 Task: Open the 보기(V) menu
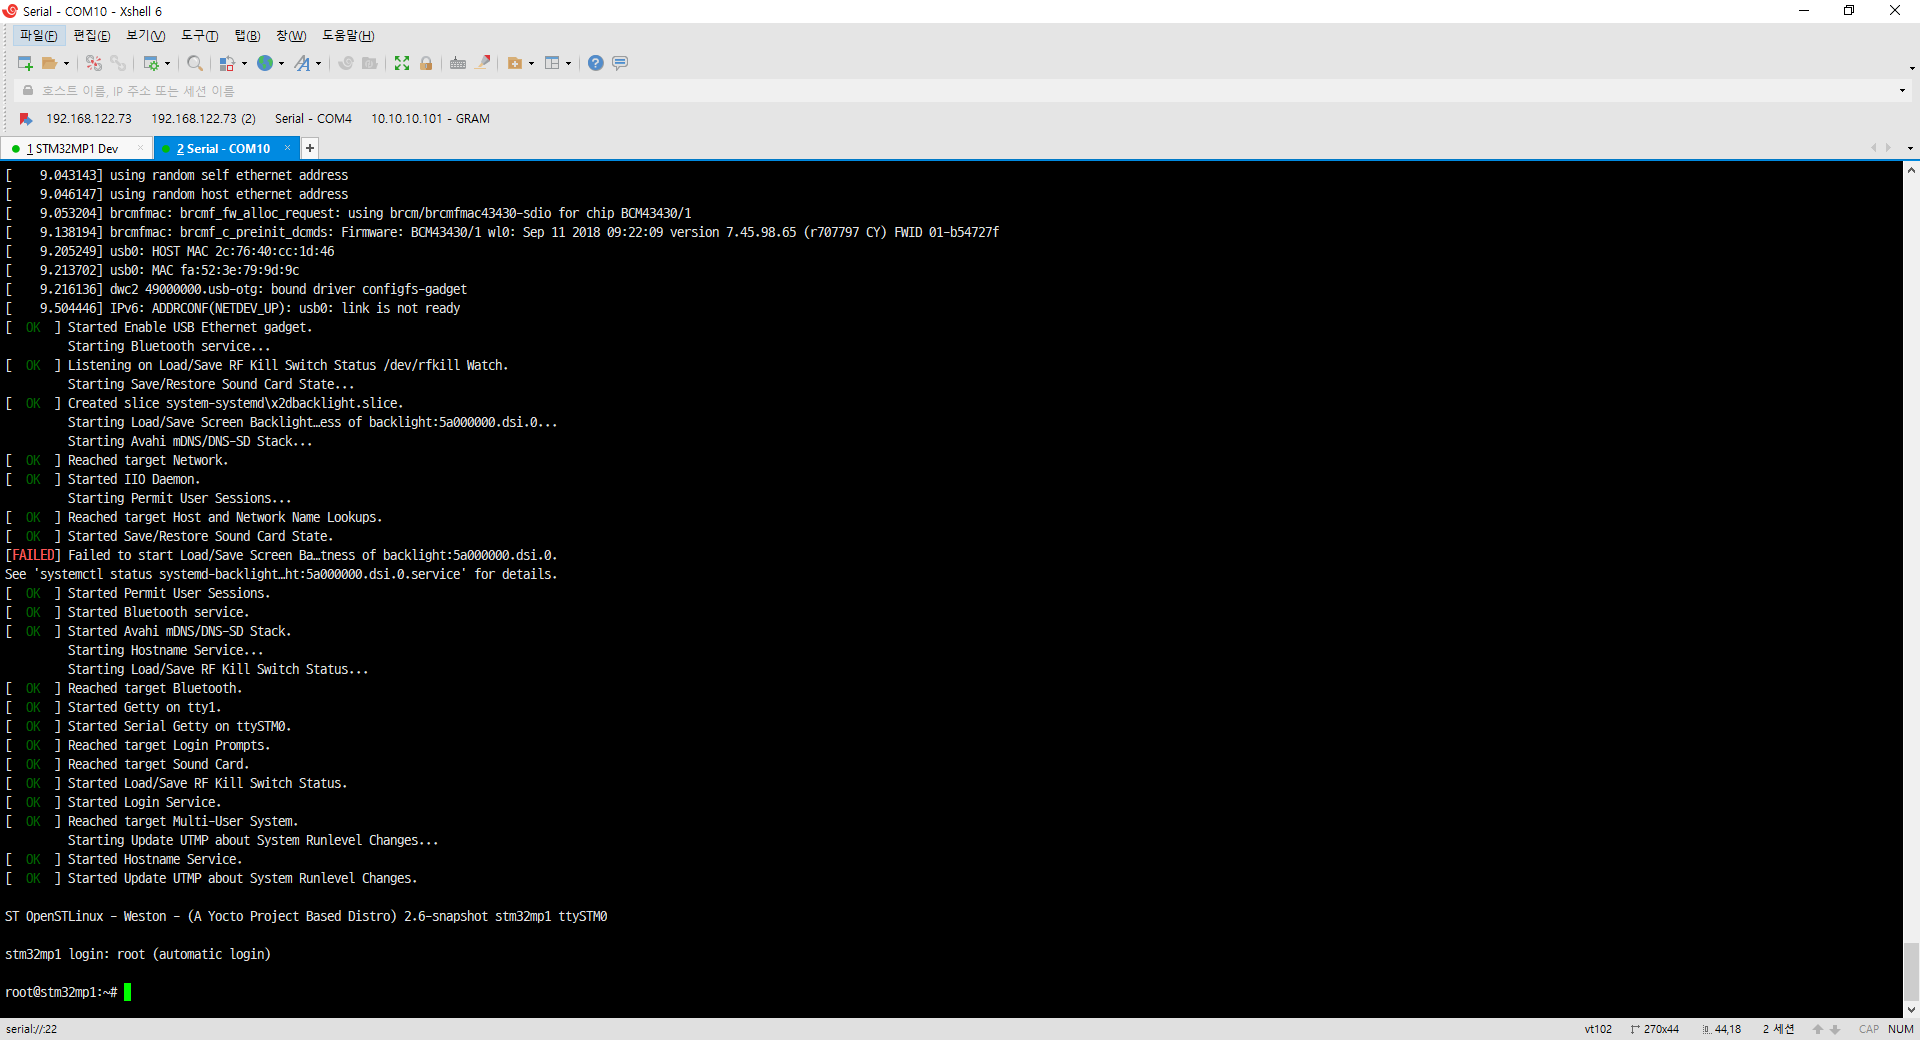[146, 36]
